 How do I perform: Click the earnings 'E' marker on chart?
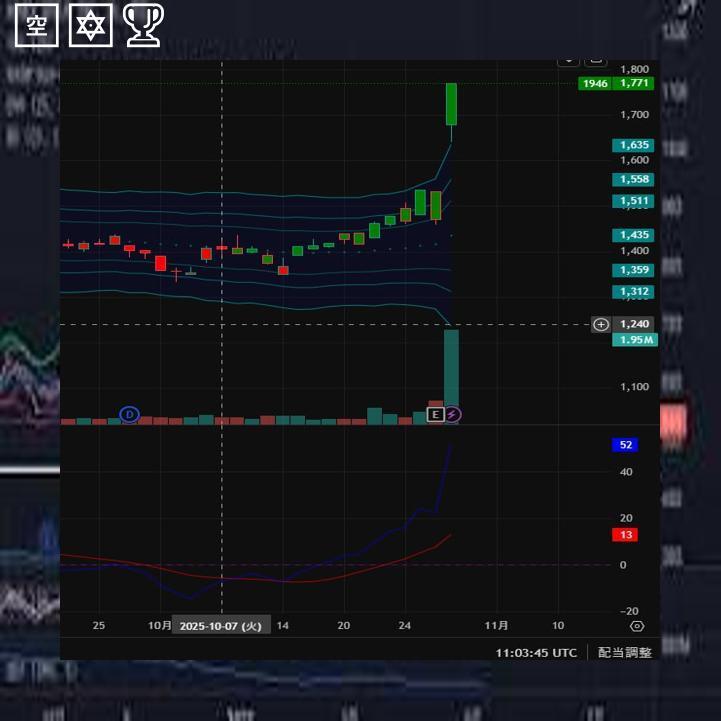tap(435, 414)
